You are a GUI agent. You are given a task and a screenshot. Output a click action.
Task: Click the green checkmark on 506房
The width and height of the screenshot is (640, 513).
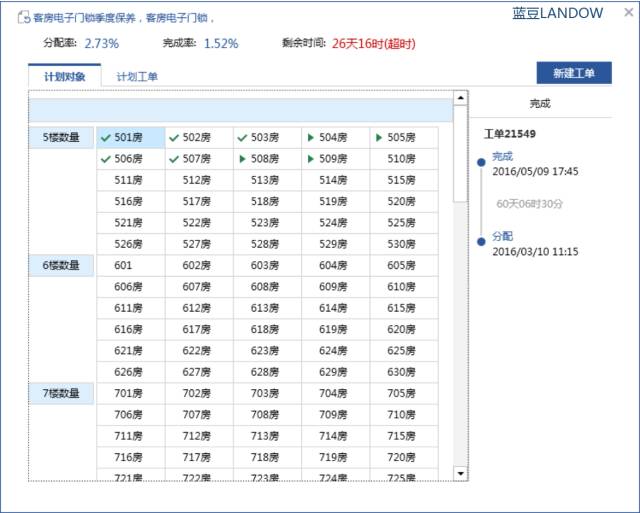coord(106,159)
